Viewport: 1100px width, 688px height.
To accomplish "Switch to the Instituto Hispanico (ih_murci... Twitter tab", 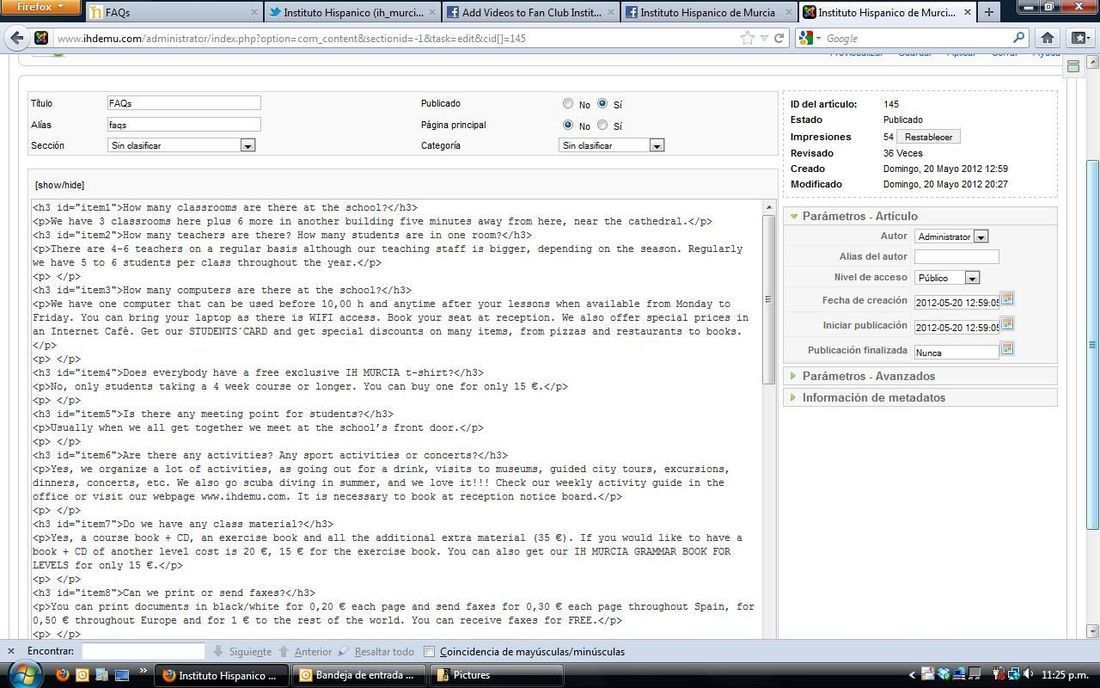I will click(352, 12).
